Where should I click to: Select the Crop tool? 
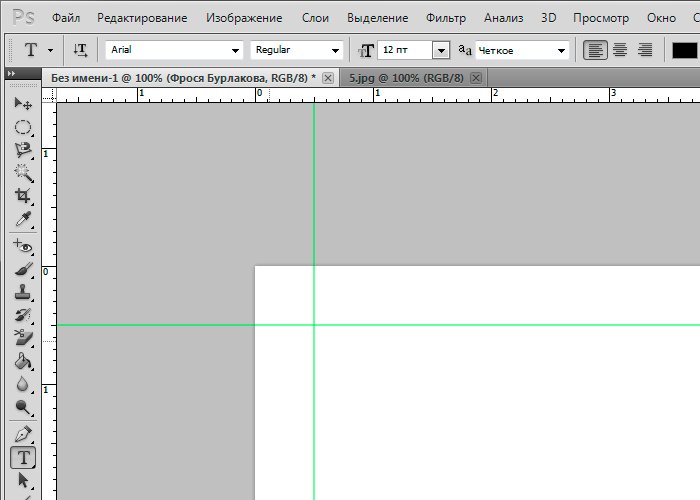pos(23,196)
